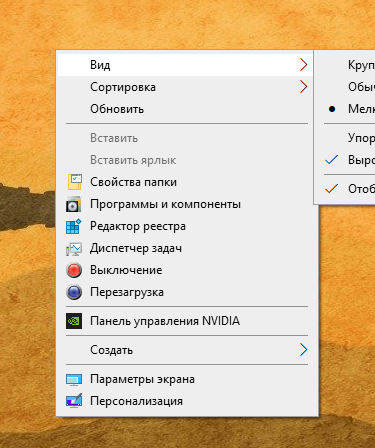Viewport: 375px width, 448px height.
Task: Expand the Создать submenu arrow
Action: tap(303, 350)
